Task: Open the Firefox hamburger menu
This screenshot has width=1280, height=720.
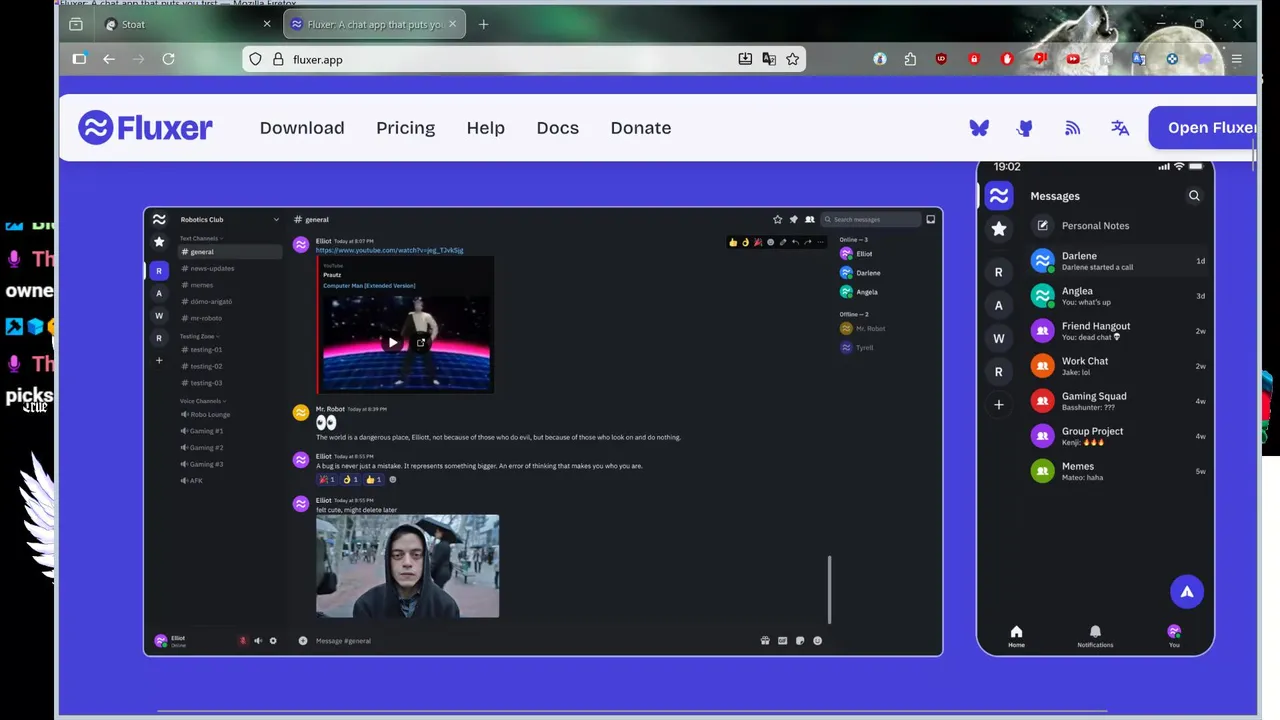Action: 1237,59
